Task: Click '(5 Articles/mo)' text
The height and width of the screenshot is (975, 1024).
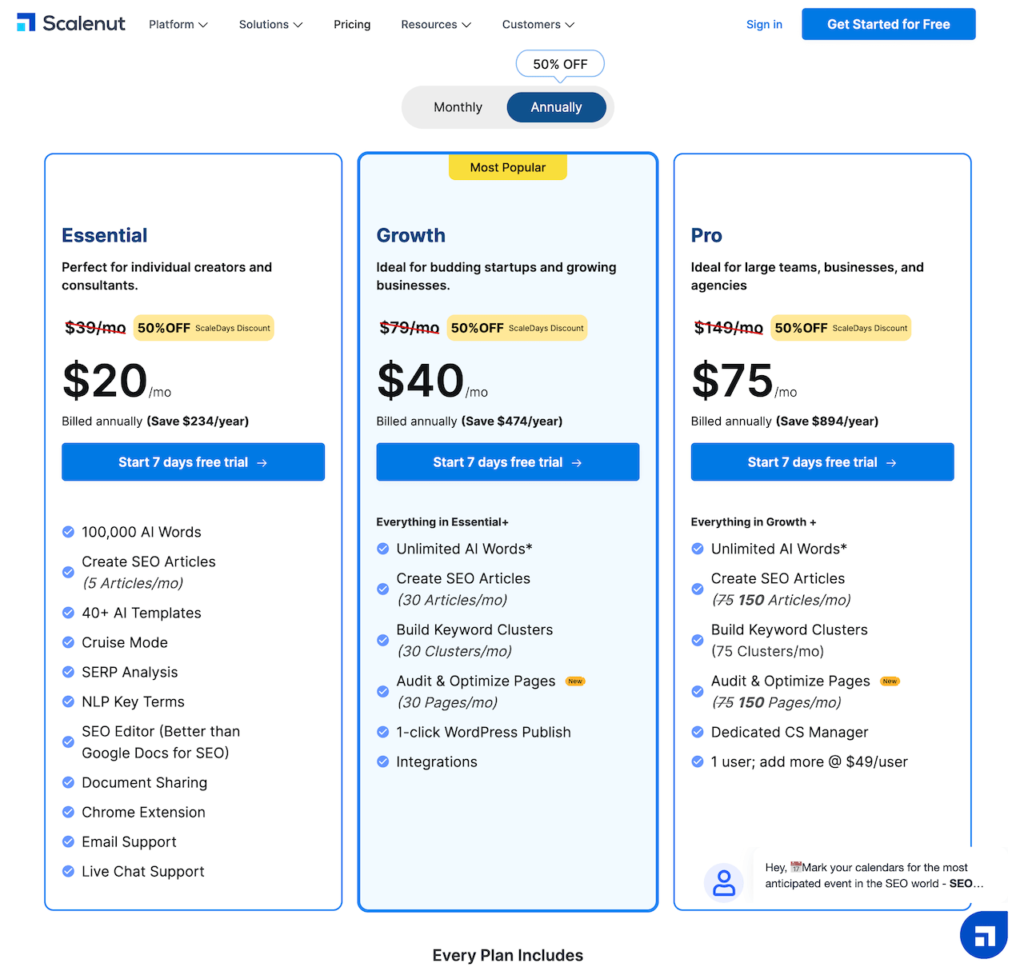Action: click(133, 583)
